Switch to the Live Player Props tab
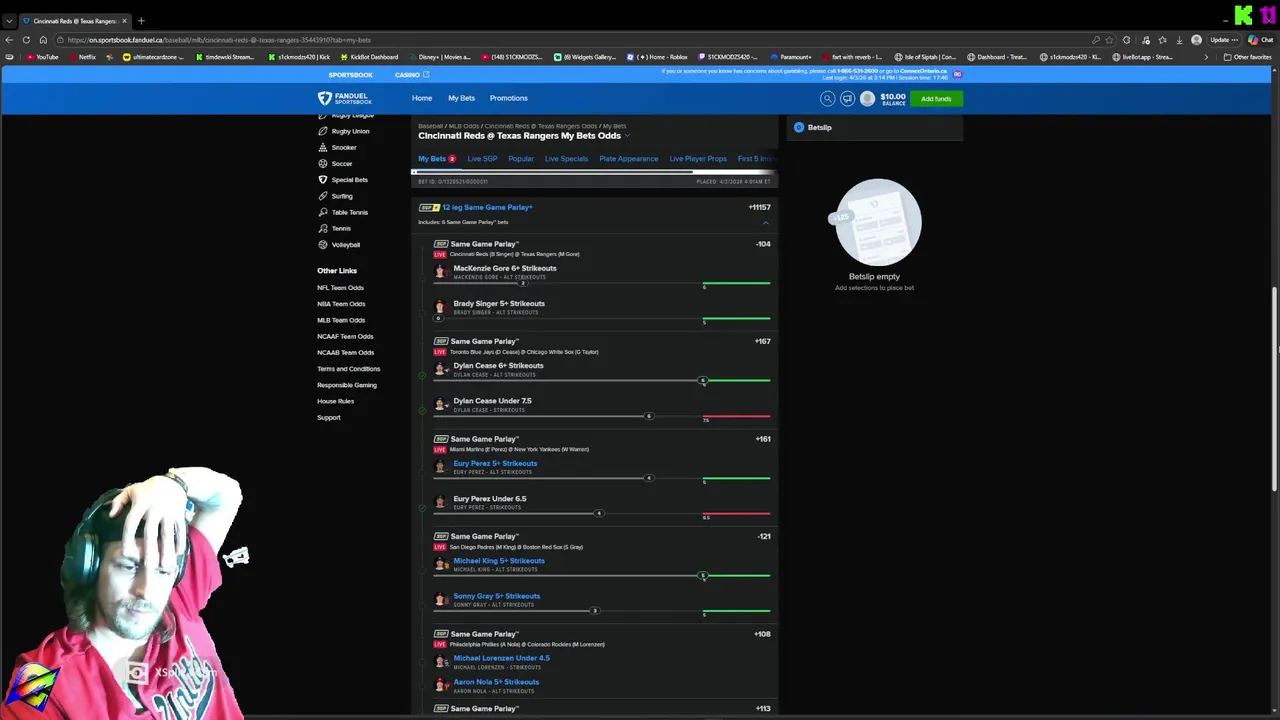Viewport: 1280px width, 720px height. [698, 159]
